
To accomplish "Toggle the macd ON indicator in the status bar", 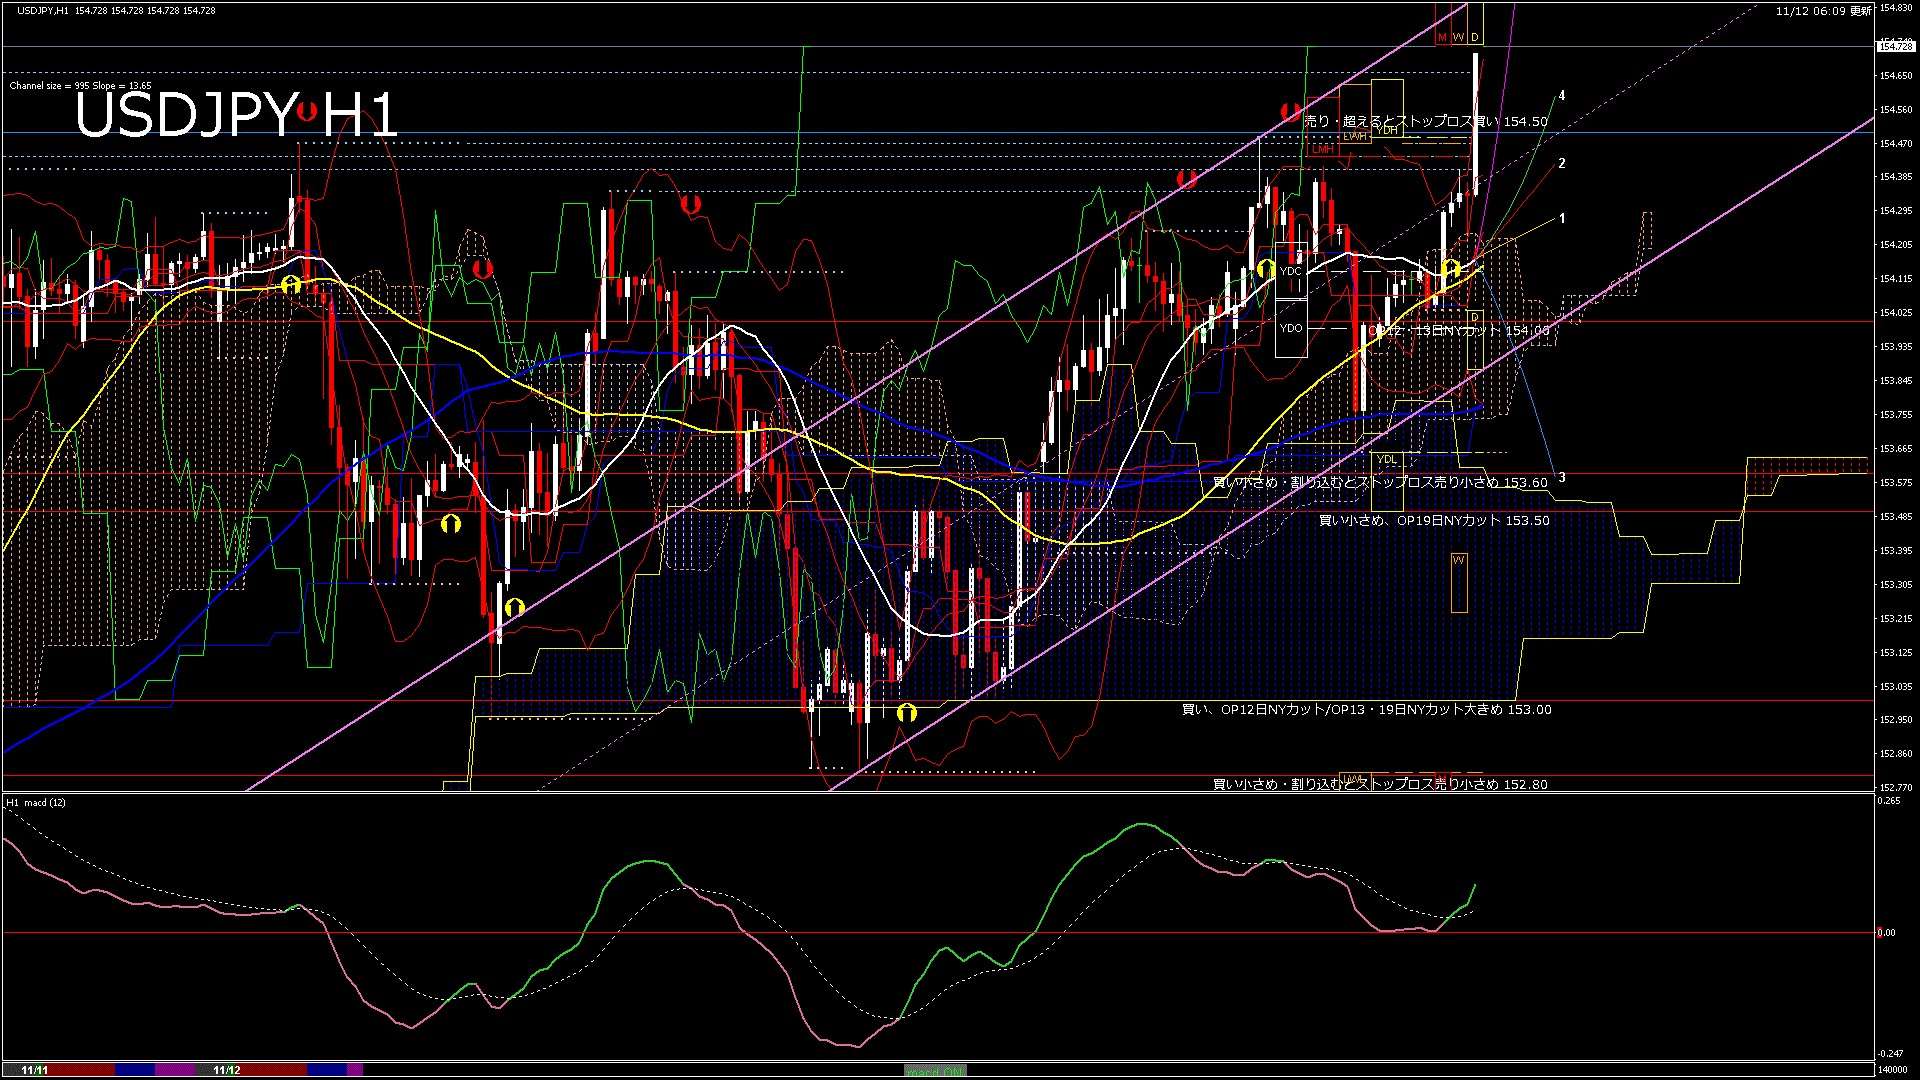I will pyautogui.click(x=935, y=1070).
